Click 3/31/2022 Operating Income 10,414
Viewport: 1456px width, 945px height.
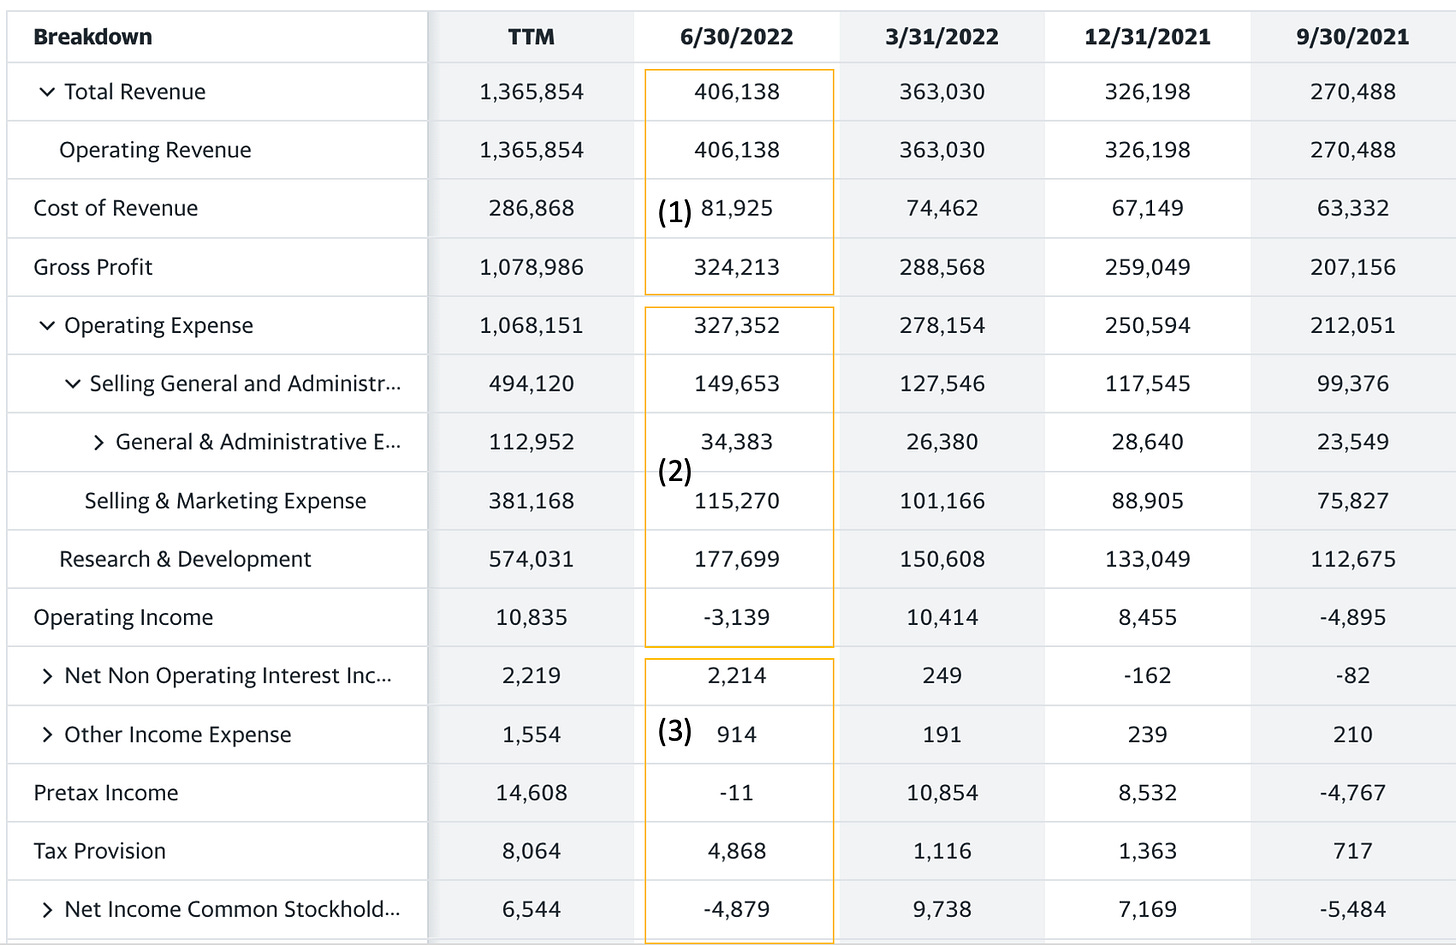tap(942, 618)
